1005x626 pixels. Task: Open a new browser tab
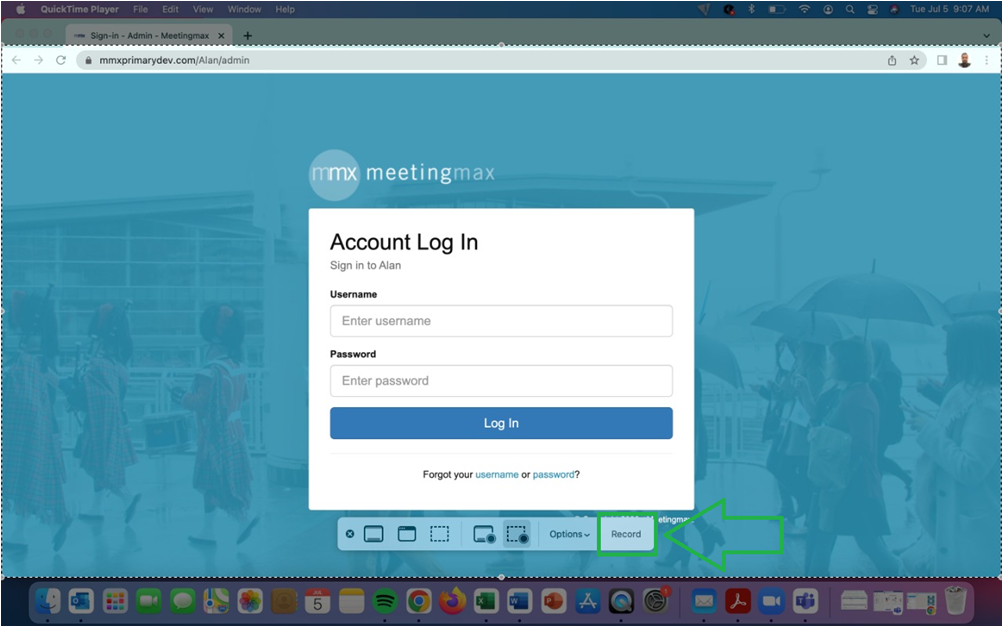[247, 36]
